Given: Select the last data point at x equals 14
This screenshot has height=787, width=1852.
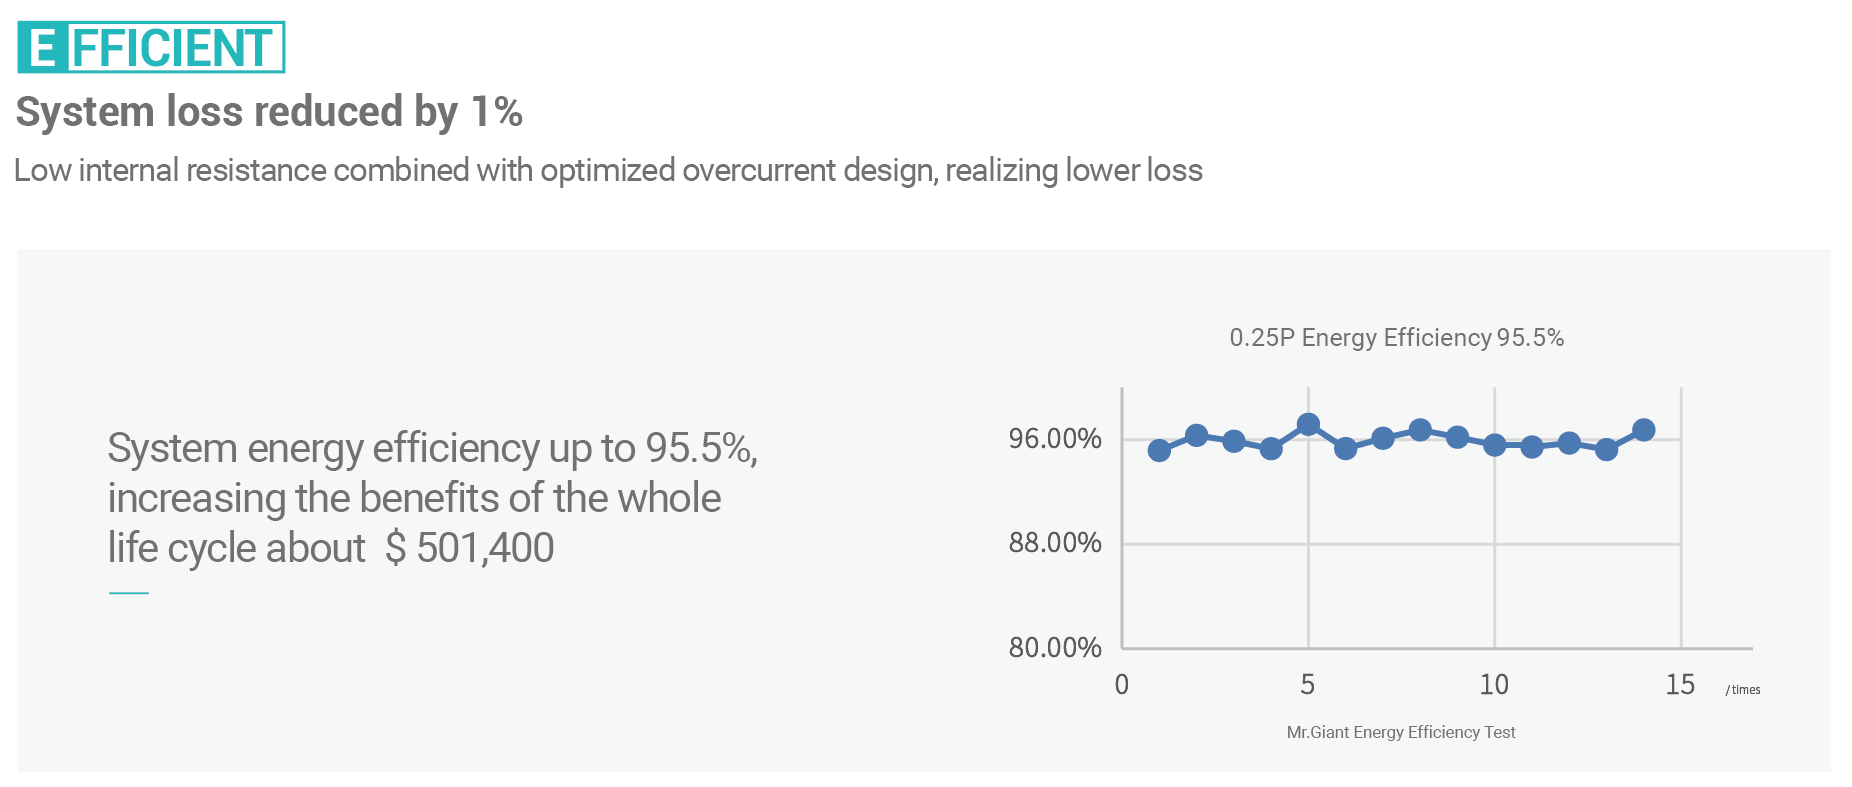Looking at the screenshot, I should pos(1643,430).
